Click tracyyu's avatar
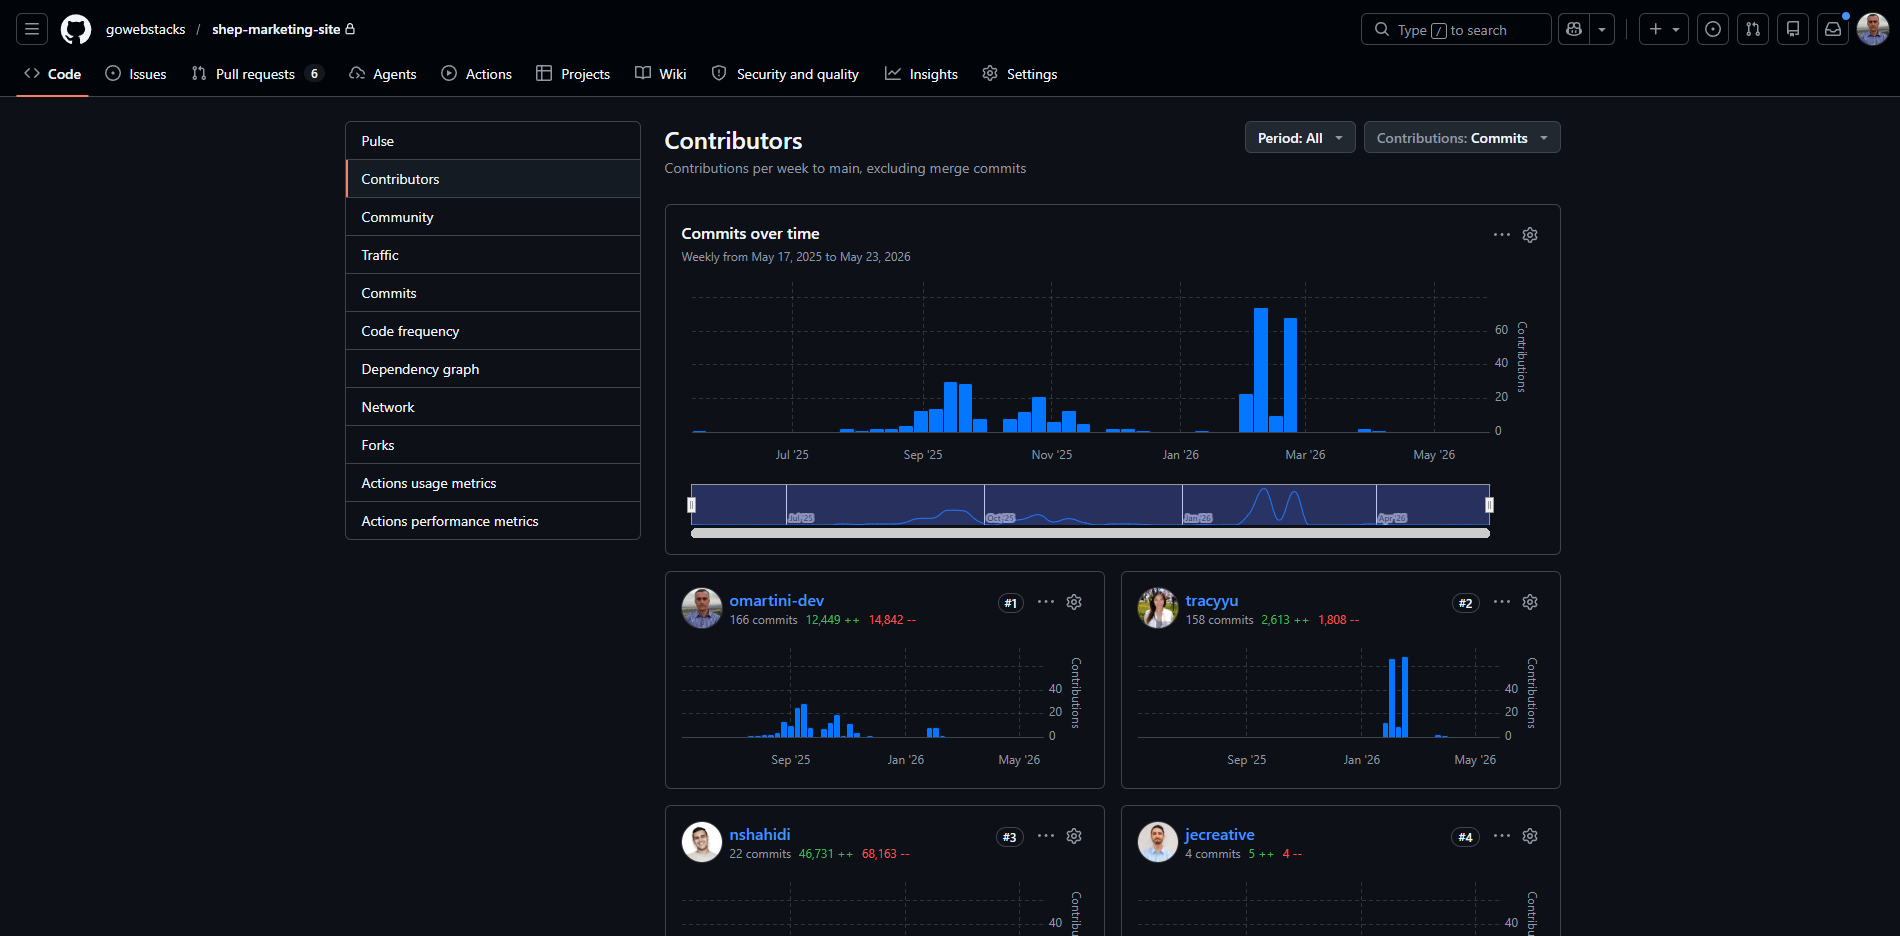 click(x=1158, y=608)
